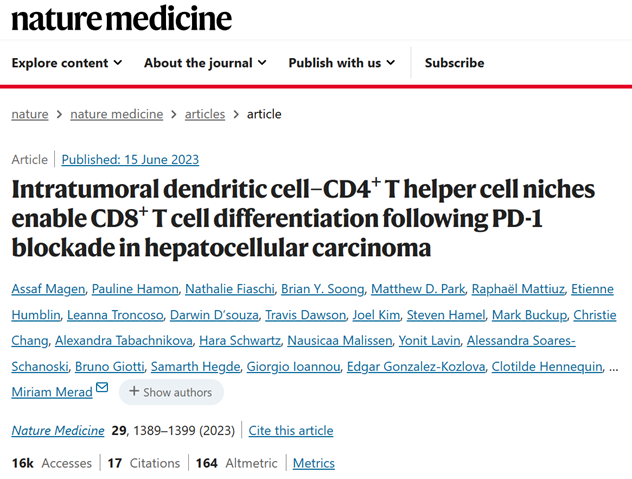Select author Brian Y. Soong
This screenshot has width=632, height=479.
coord(322,289)
